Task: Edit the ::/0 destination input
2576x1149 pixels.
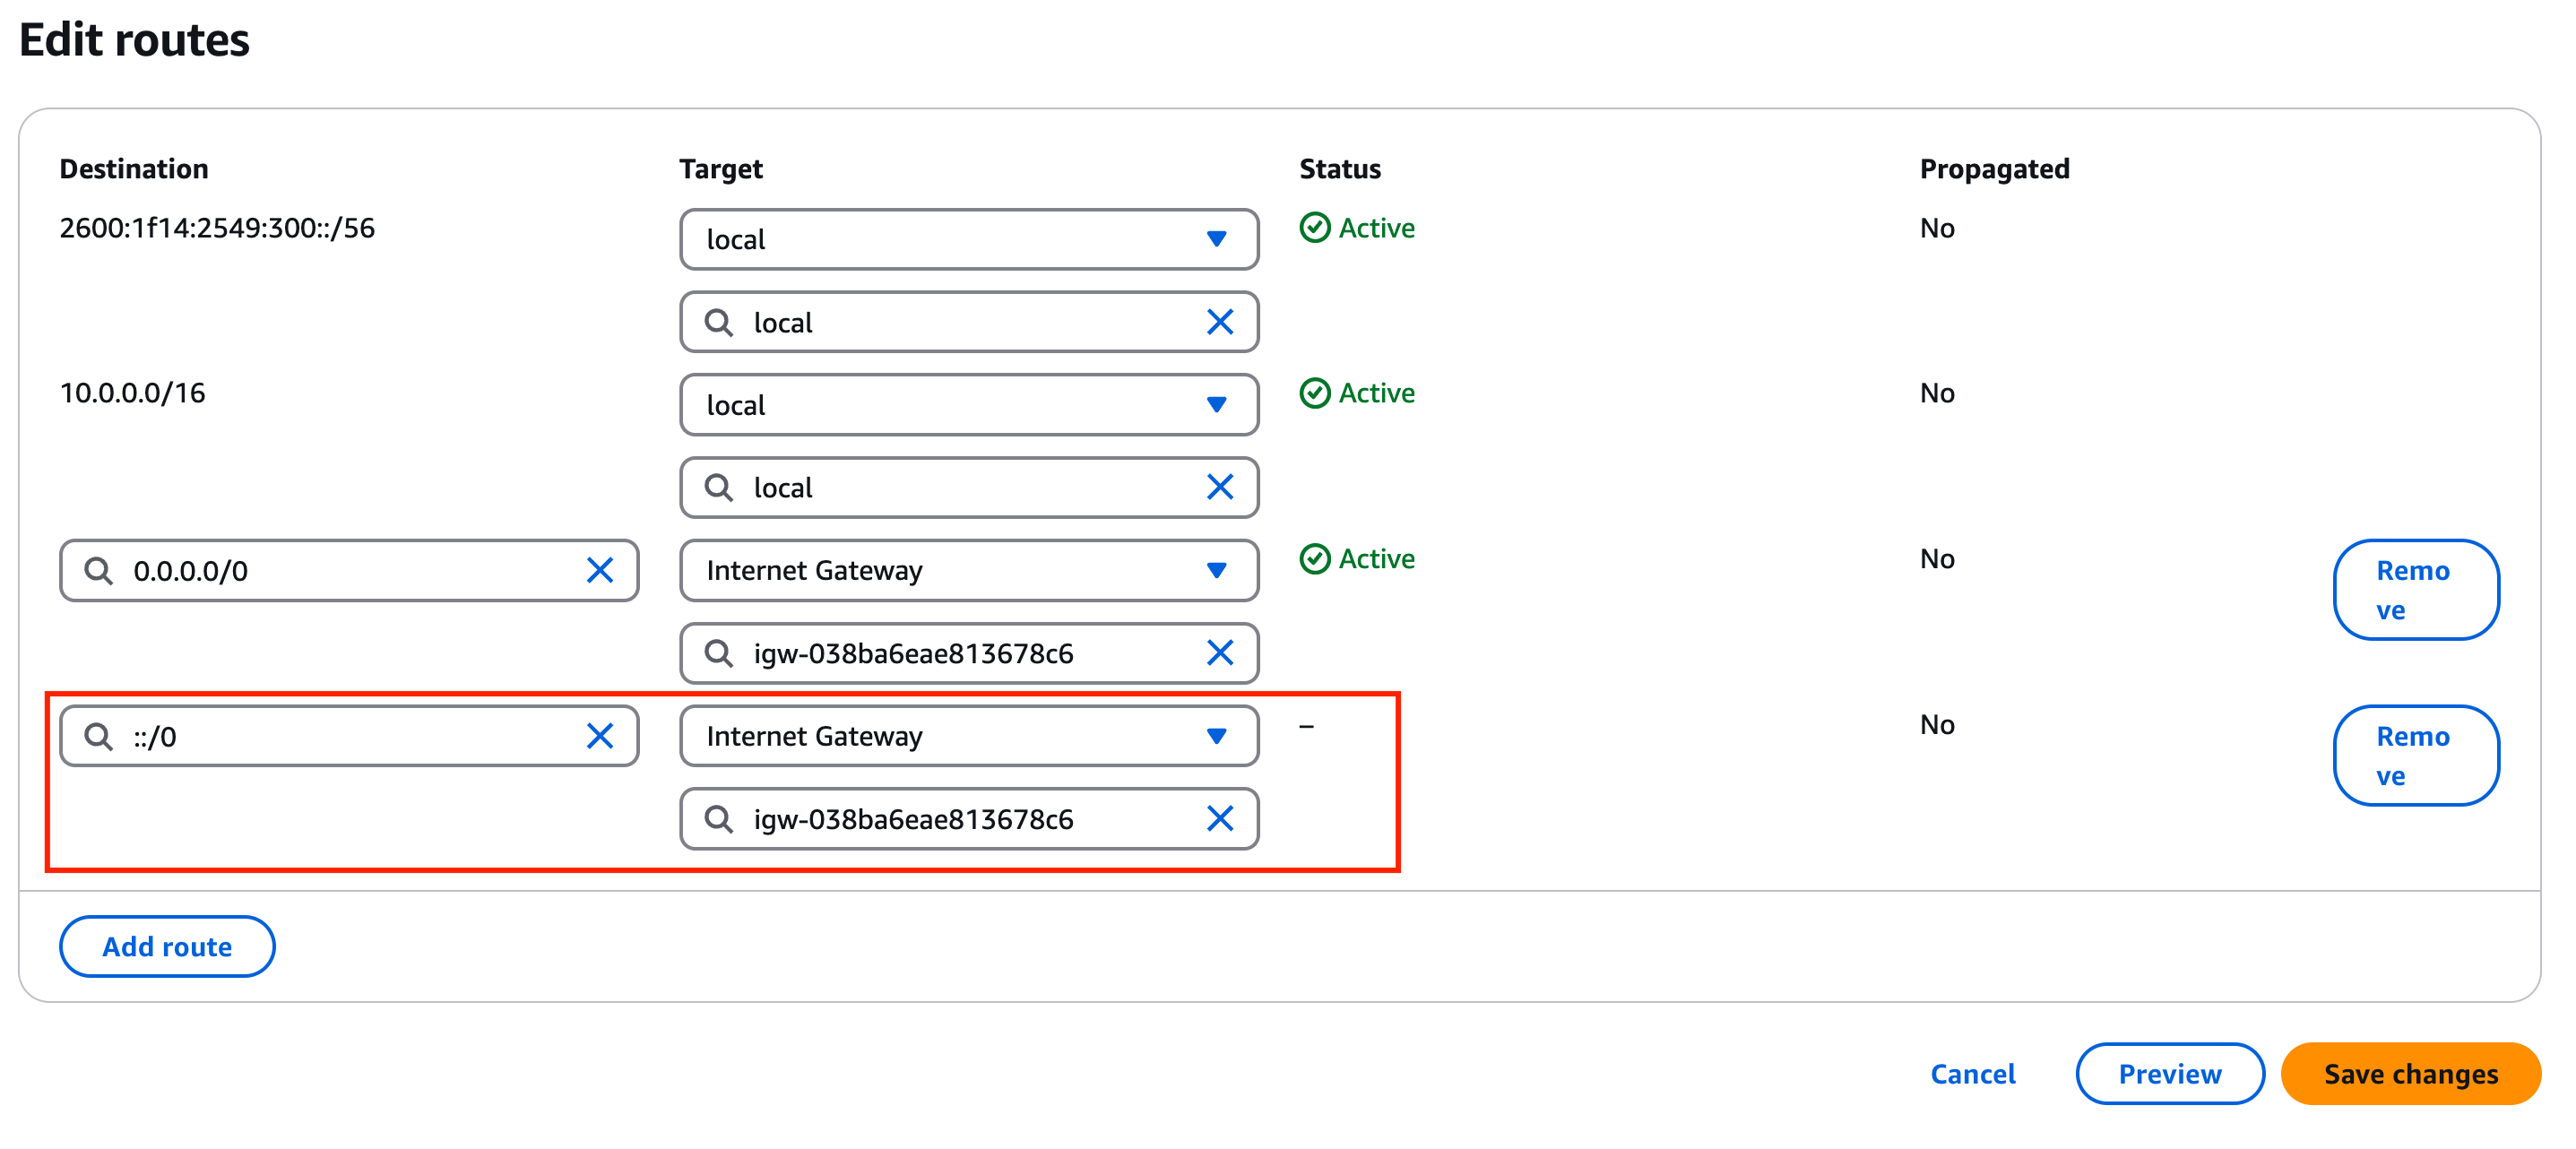Action: pos(349,736)
